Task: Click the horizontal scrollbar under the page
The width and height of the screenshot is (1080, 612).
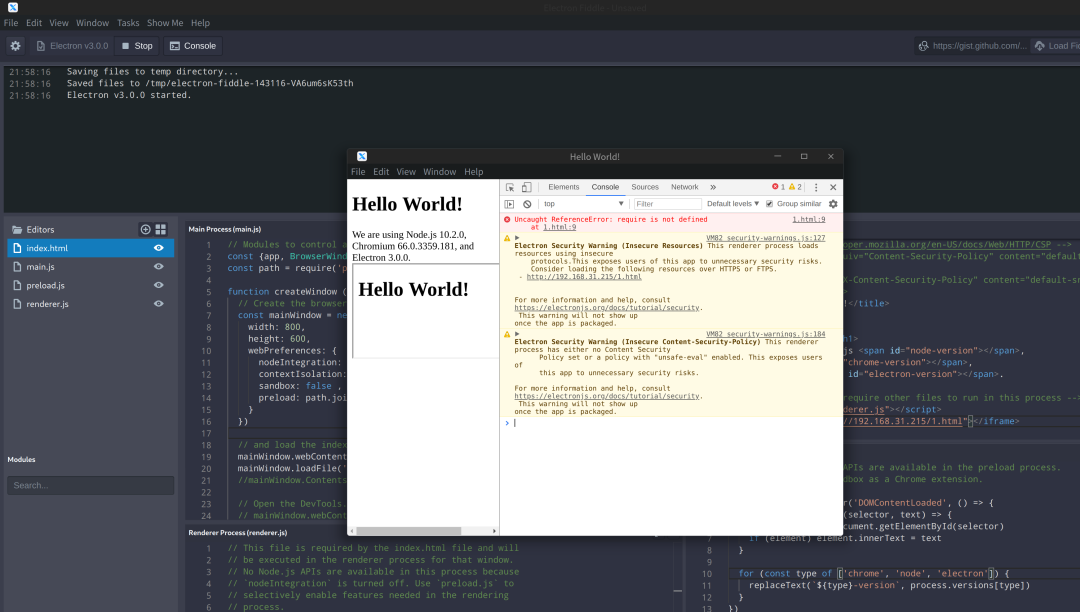Action: (x=408, y=531)
